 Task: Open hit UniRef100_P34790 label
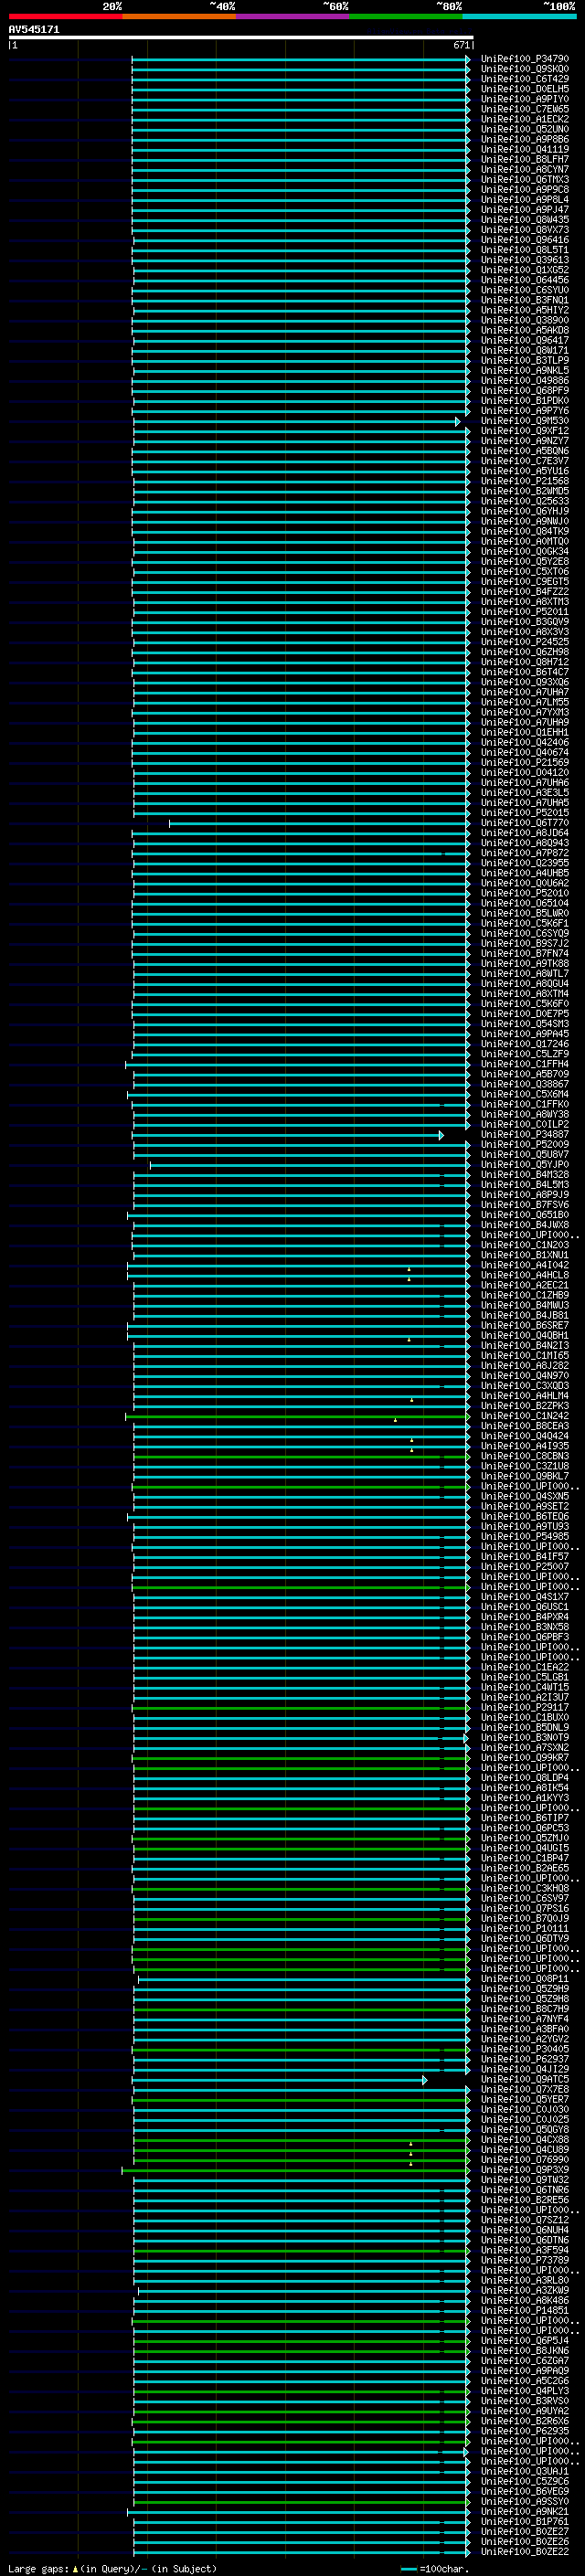(524, 59)
